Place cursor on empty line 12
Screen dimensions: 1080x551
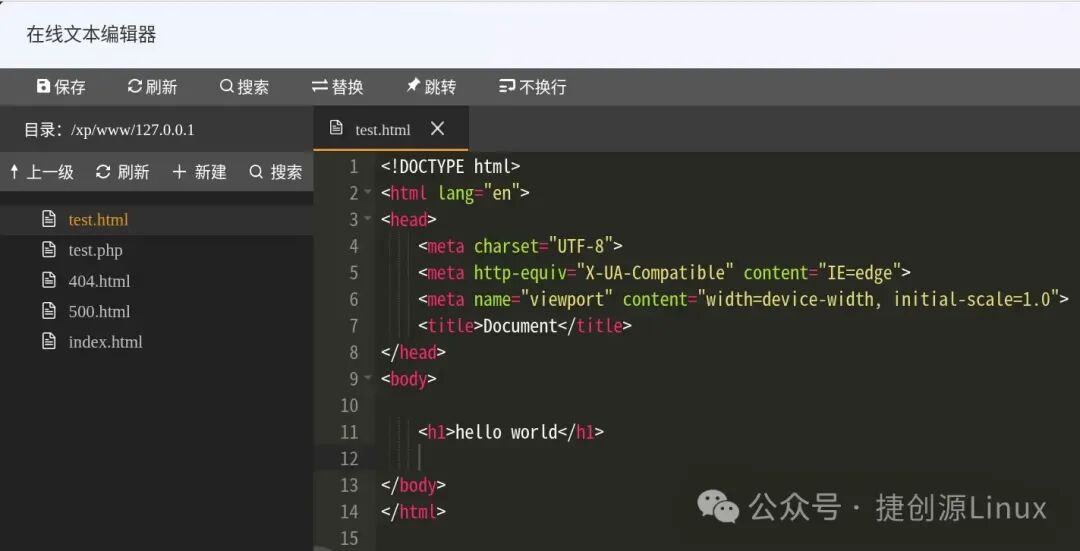coord(727,458)
